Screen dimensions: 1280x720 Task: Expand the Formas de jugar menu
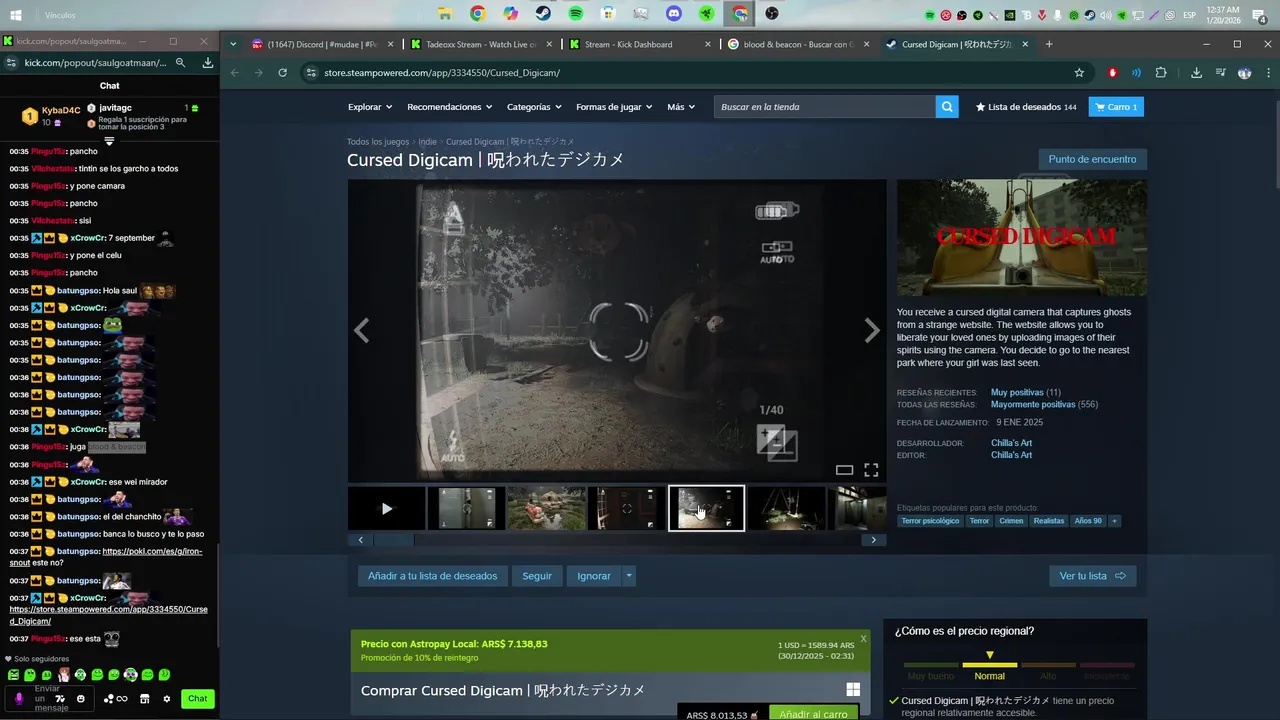click(614, 107)
